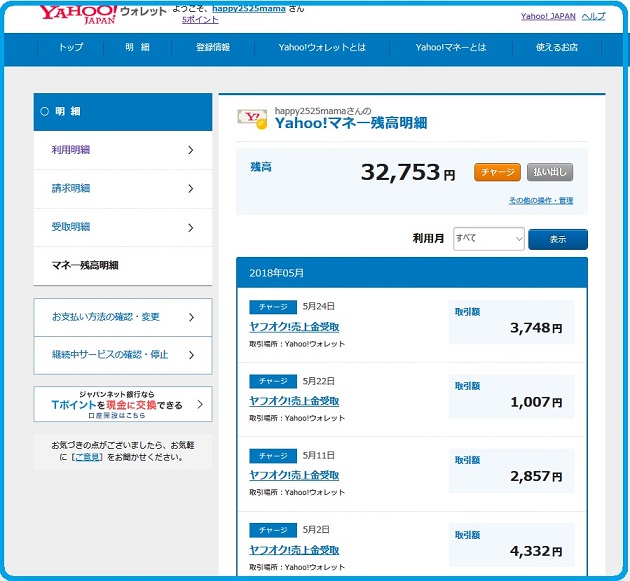Click the chevron arrow beside 請求明細
This screenshot has width=630, height=581.
[191, 189]
